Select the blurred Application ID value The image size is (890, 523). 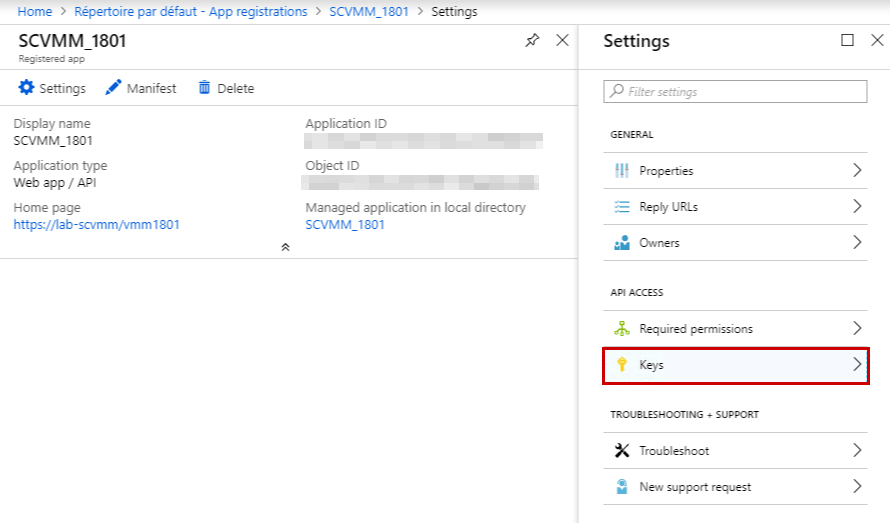(423, 140)
